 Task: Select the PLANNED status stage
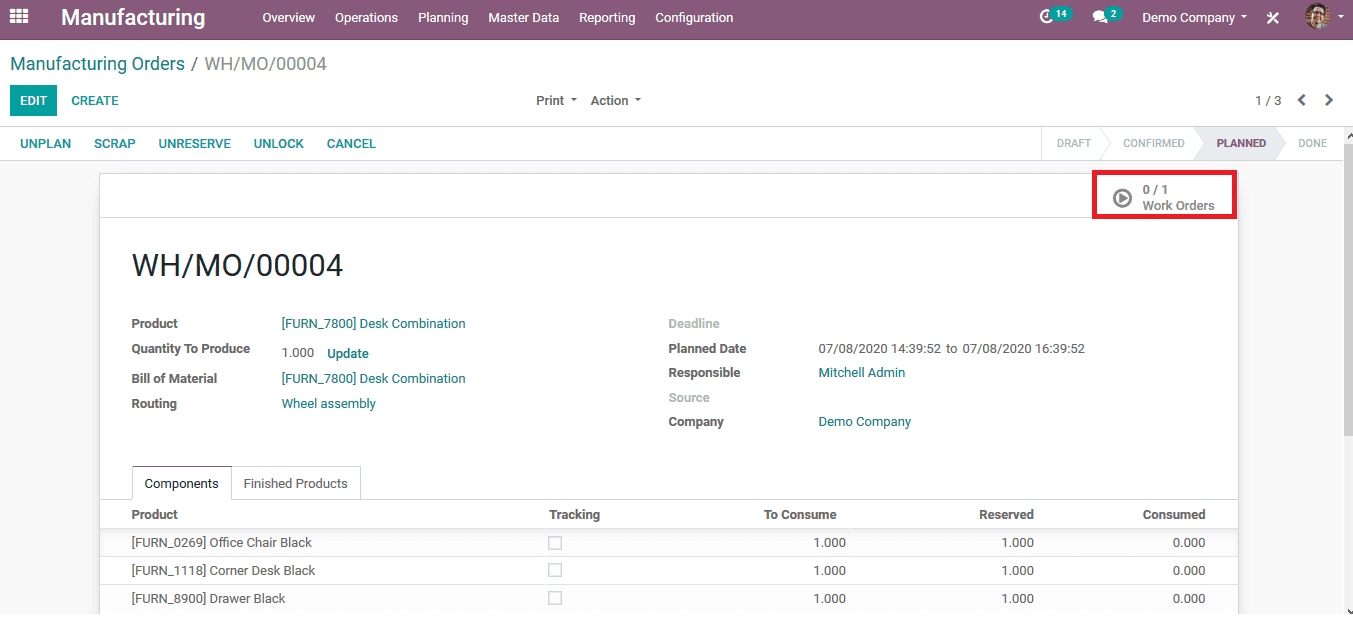1241,144
